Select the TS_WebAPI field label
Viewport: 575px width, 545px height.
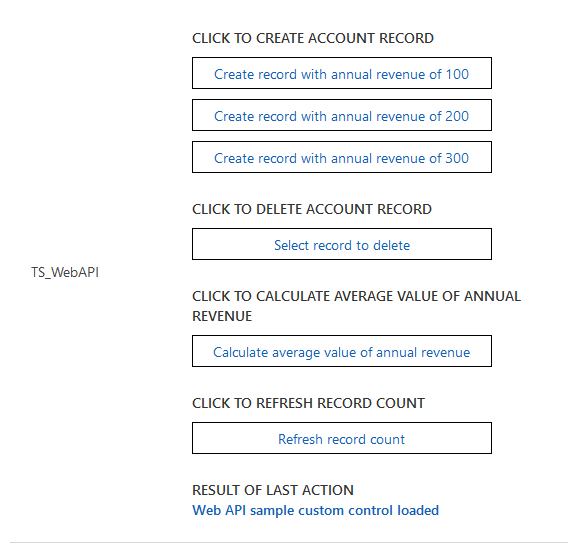pyautogui.click(x=65, y=272)
